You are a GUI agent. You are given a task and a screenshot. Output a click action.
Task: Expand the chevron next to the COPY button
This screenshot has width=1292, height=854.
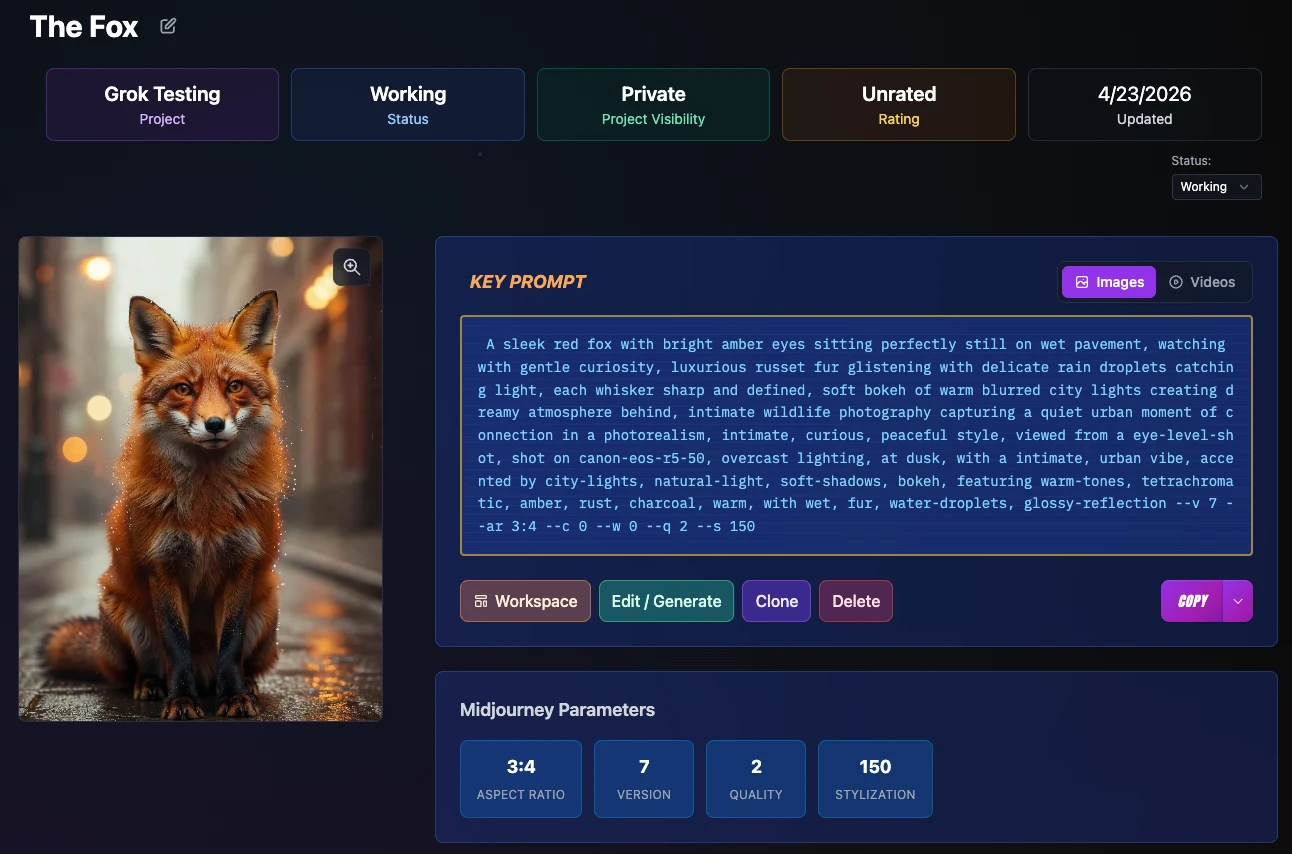[1238, 601]
